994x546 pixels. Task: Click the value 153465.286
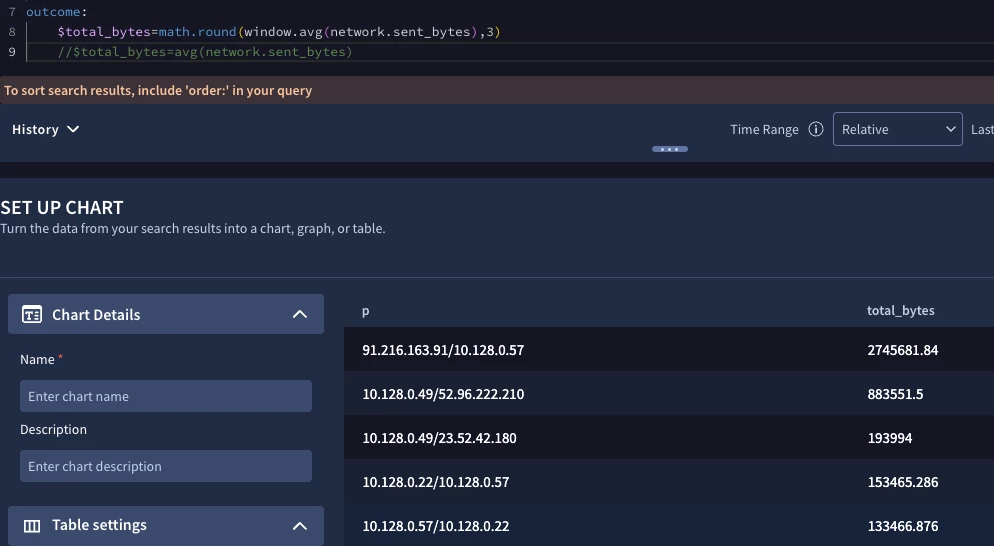click(903, 482)
